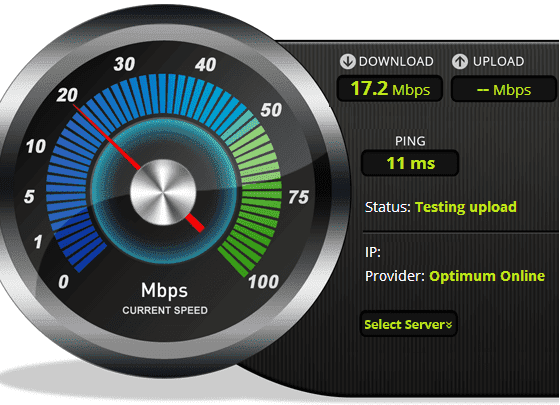This screenshot has height=405, width=560.
Task: Click the Optimum Online provider link
Action: [x=487, y=276]
